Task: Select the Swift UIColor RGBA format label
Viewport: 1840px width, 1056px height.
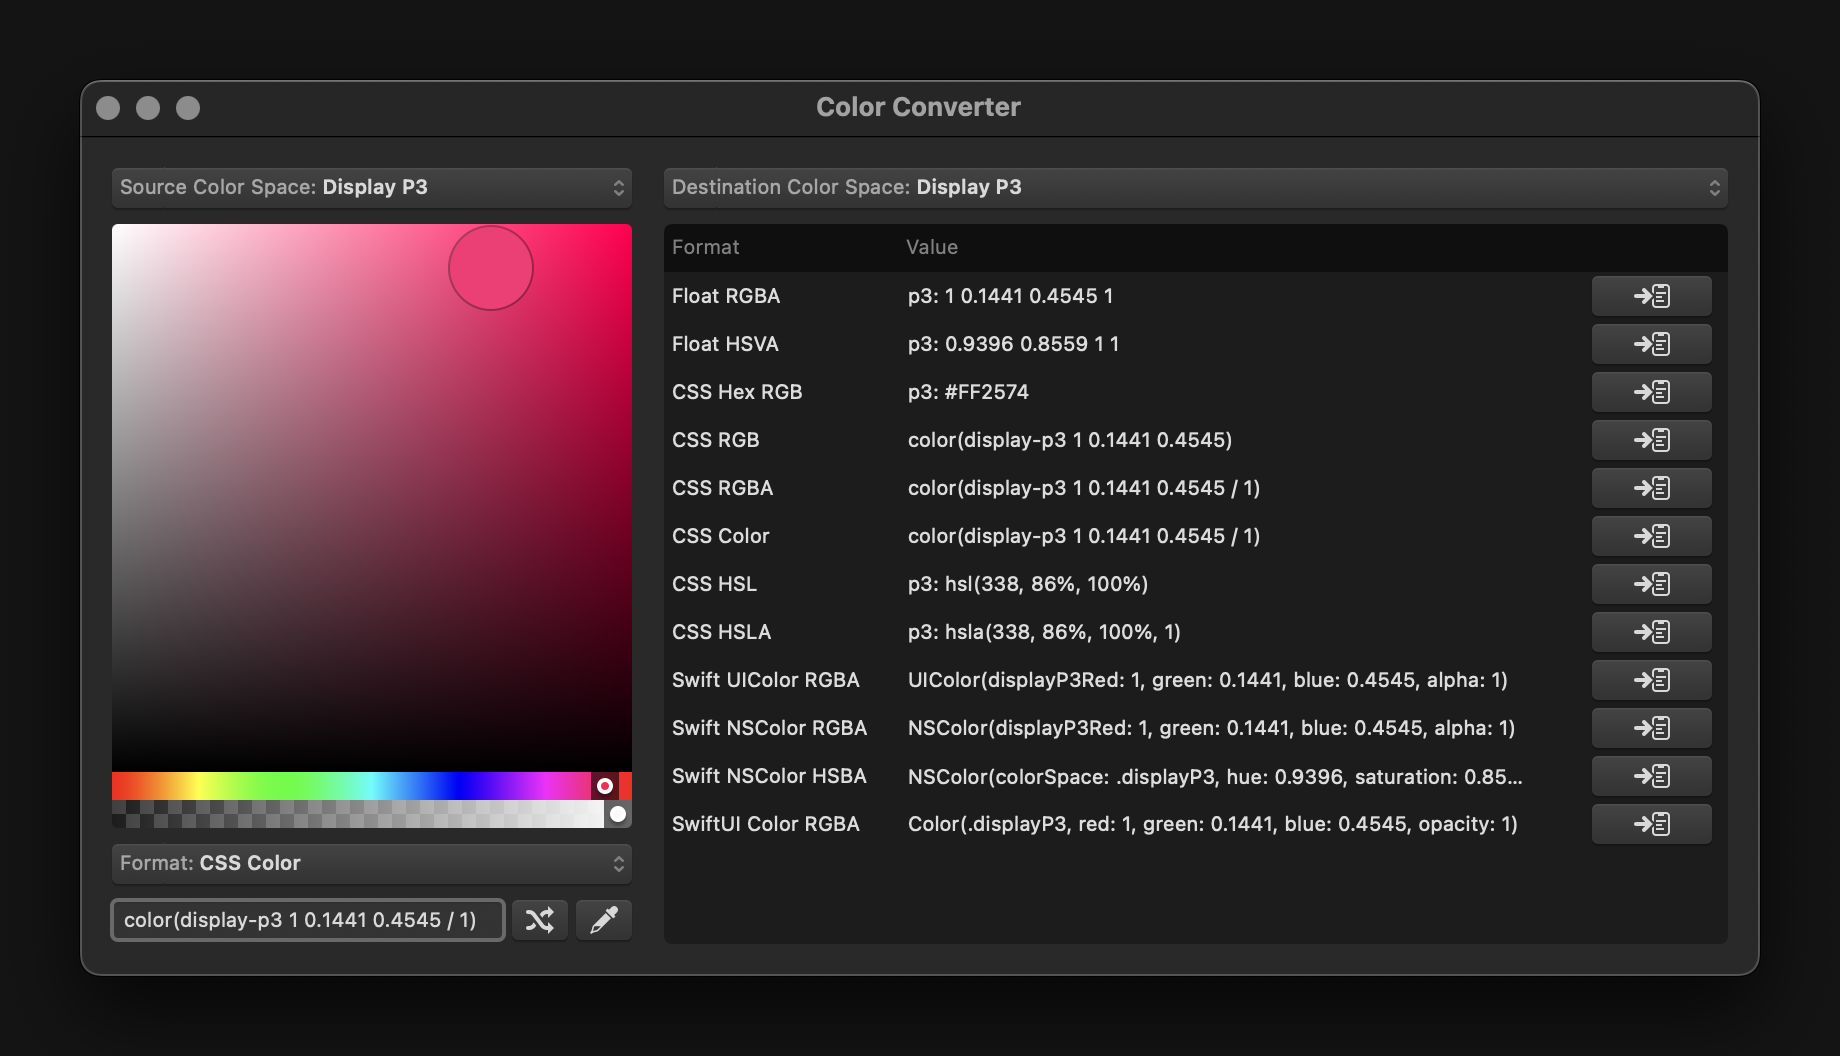Action: [x=766, y=680]
